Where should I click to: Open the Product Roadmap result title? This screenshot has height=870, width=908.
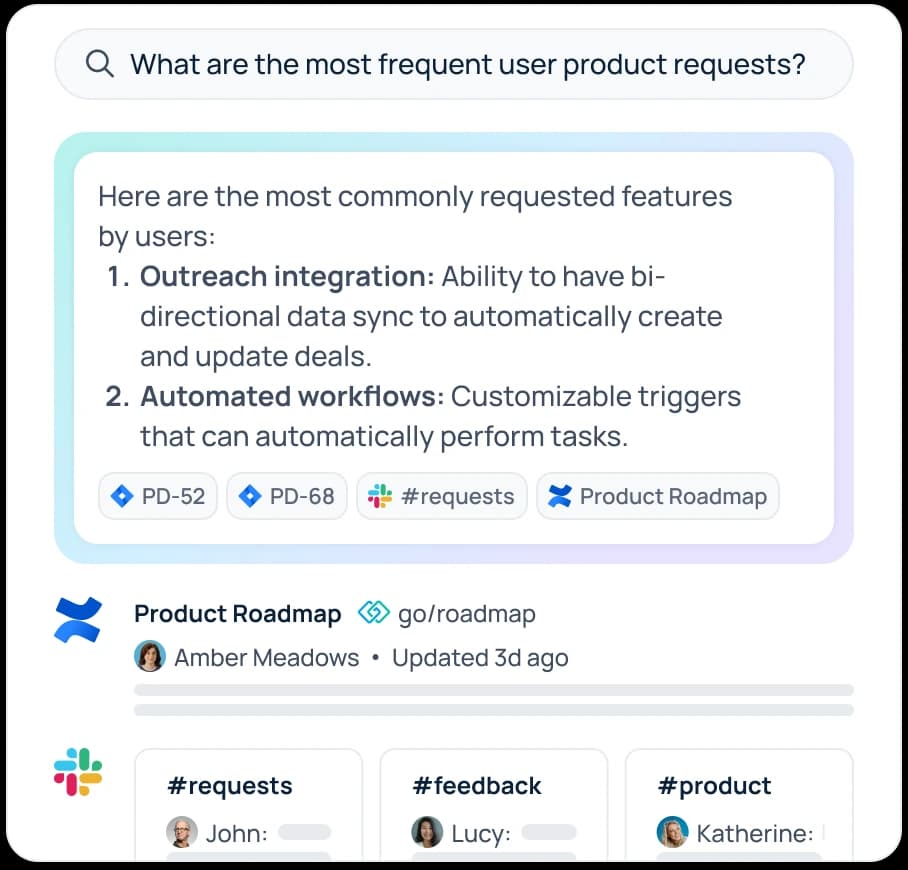[x=237, y=614]
